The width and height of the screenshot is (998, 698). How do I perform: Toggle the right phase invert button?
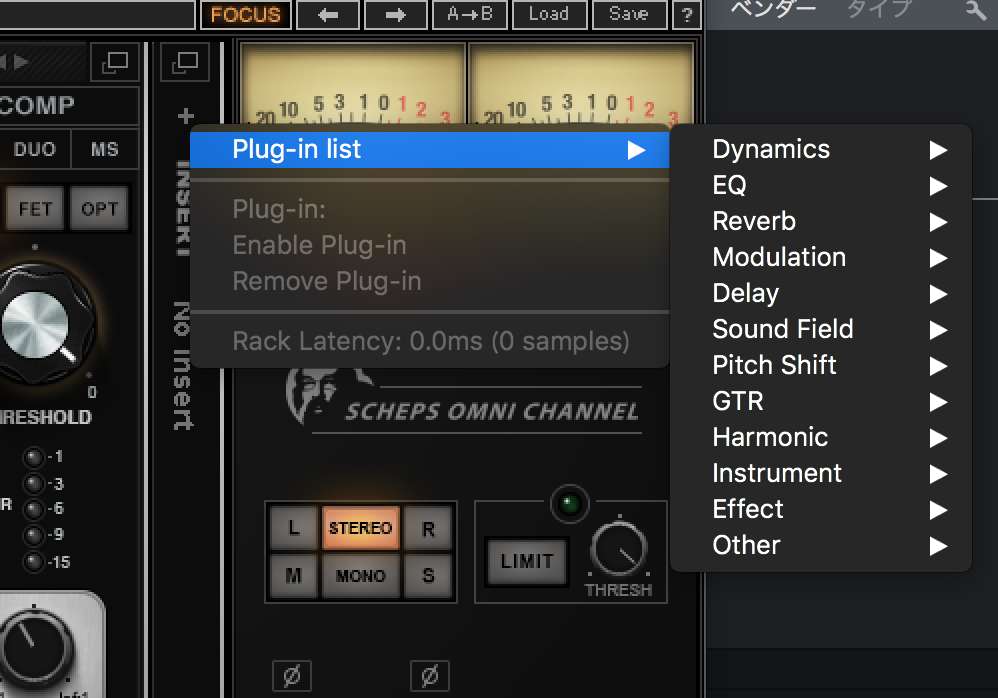coord(430,676)
